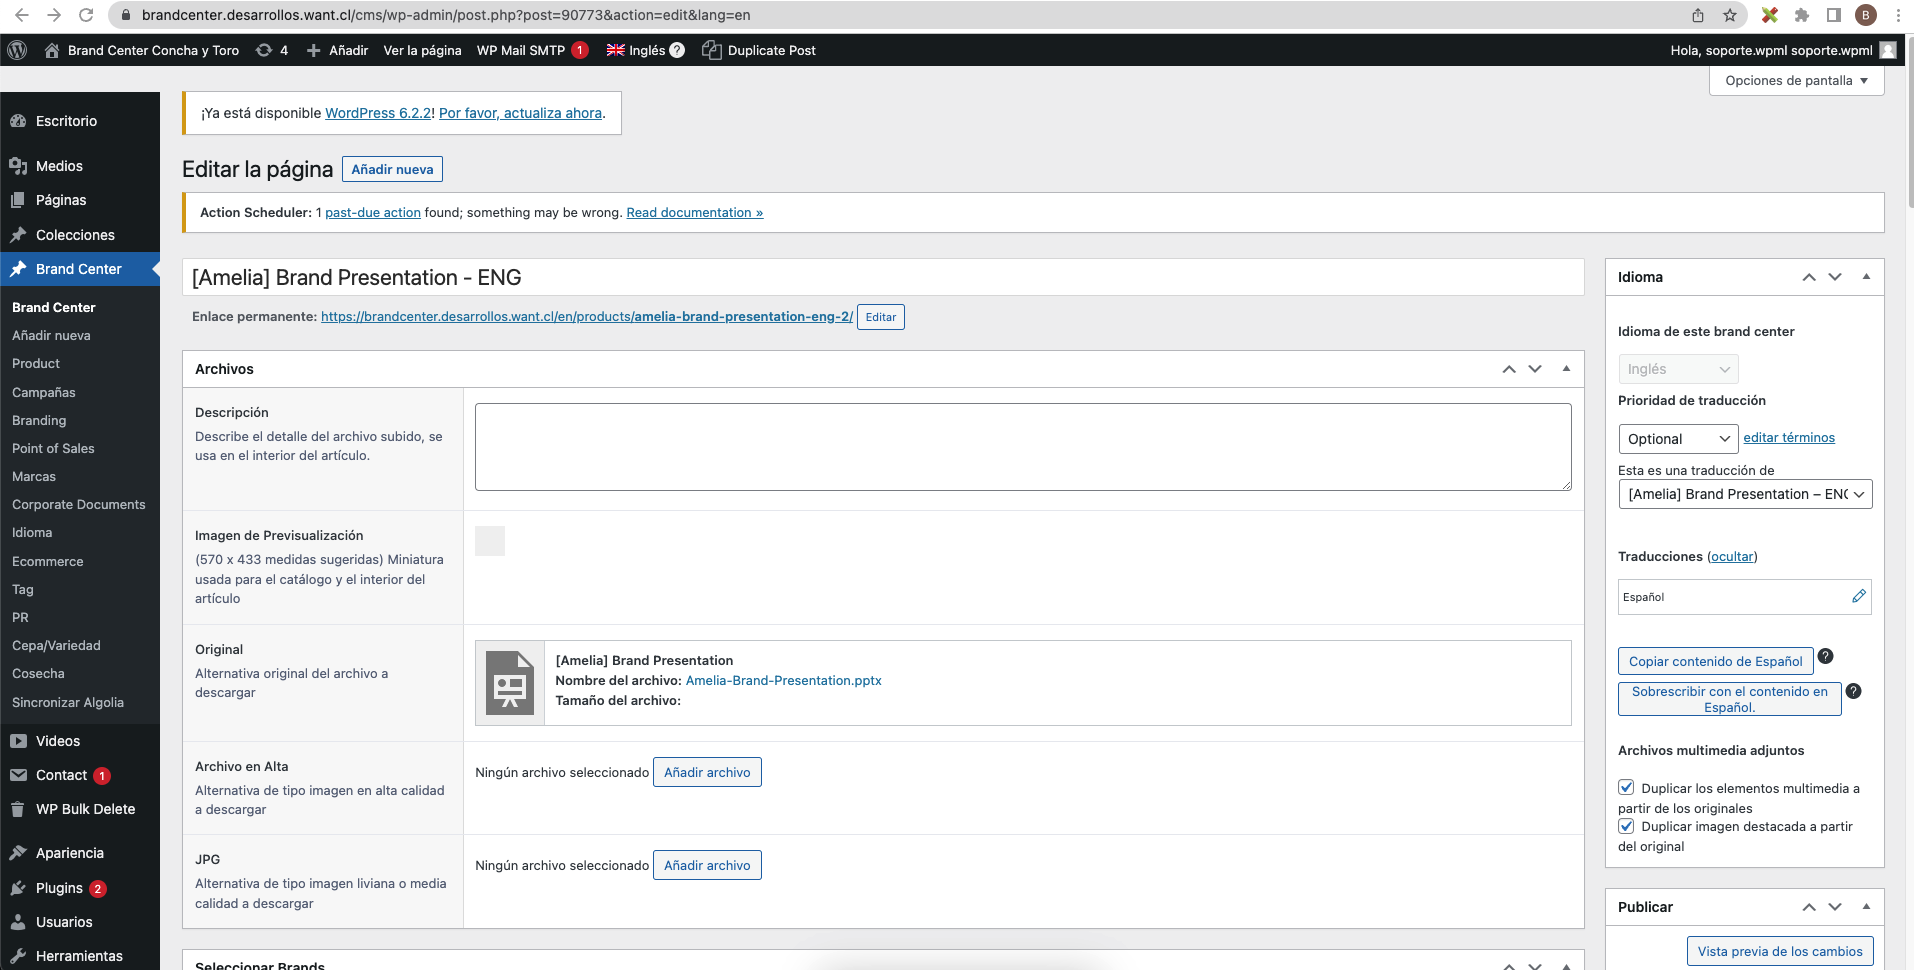Open the Opciones de pantalla dropdown
Image resolution: width=1914 pixels, height=970 pixels.
tap(1797, 81)
